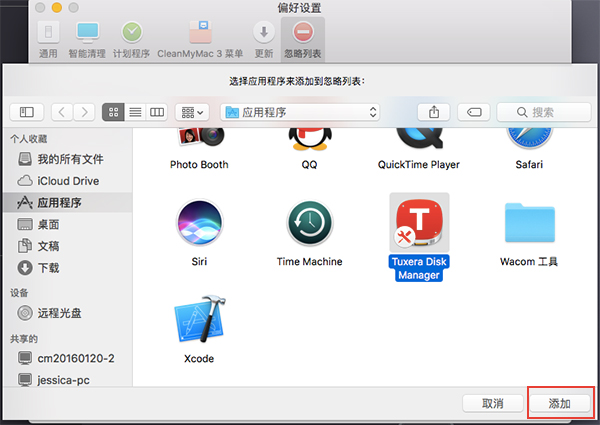
Task: Select Tuxera Disk Manager icon
Action: (419, 223)
